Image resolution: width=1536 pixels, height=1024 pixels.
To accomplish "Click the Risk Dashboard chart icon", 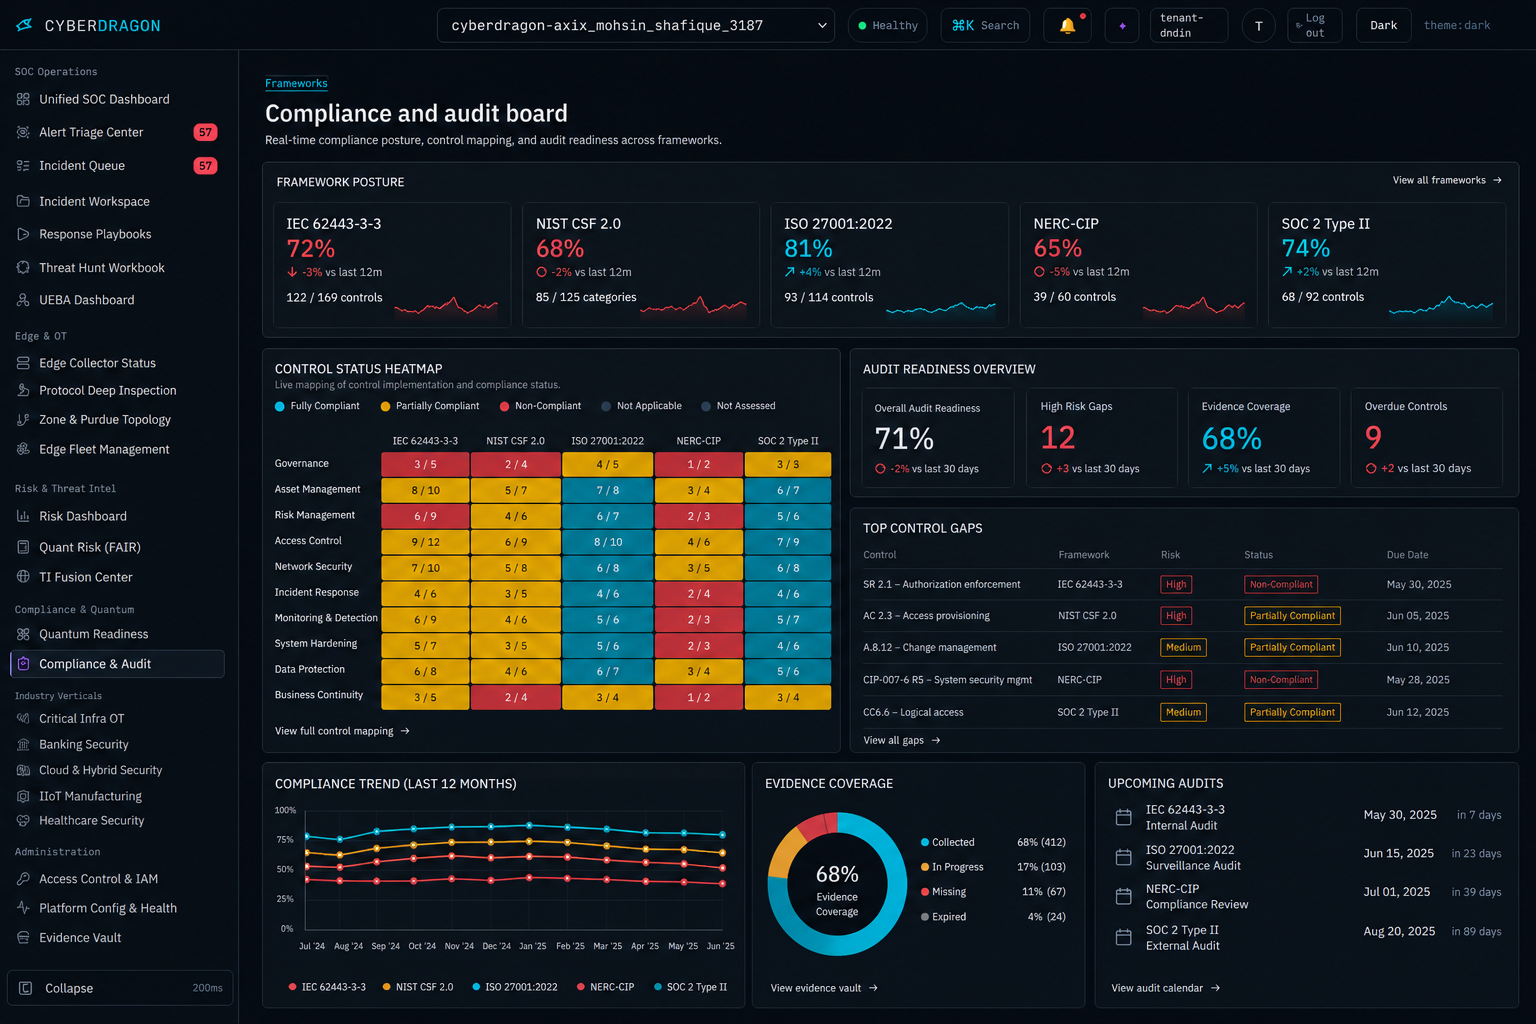I will pyautogui.click(x=23, y=516).
